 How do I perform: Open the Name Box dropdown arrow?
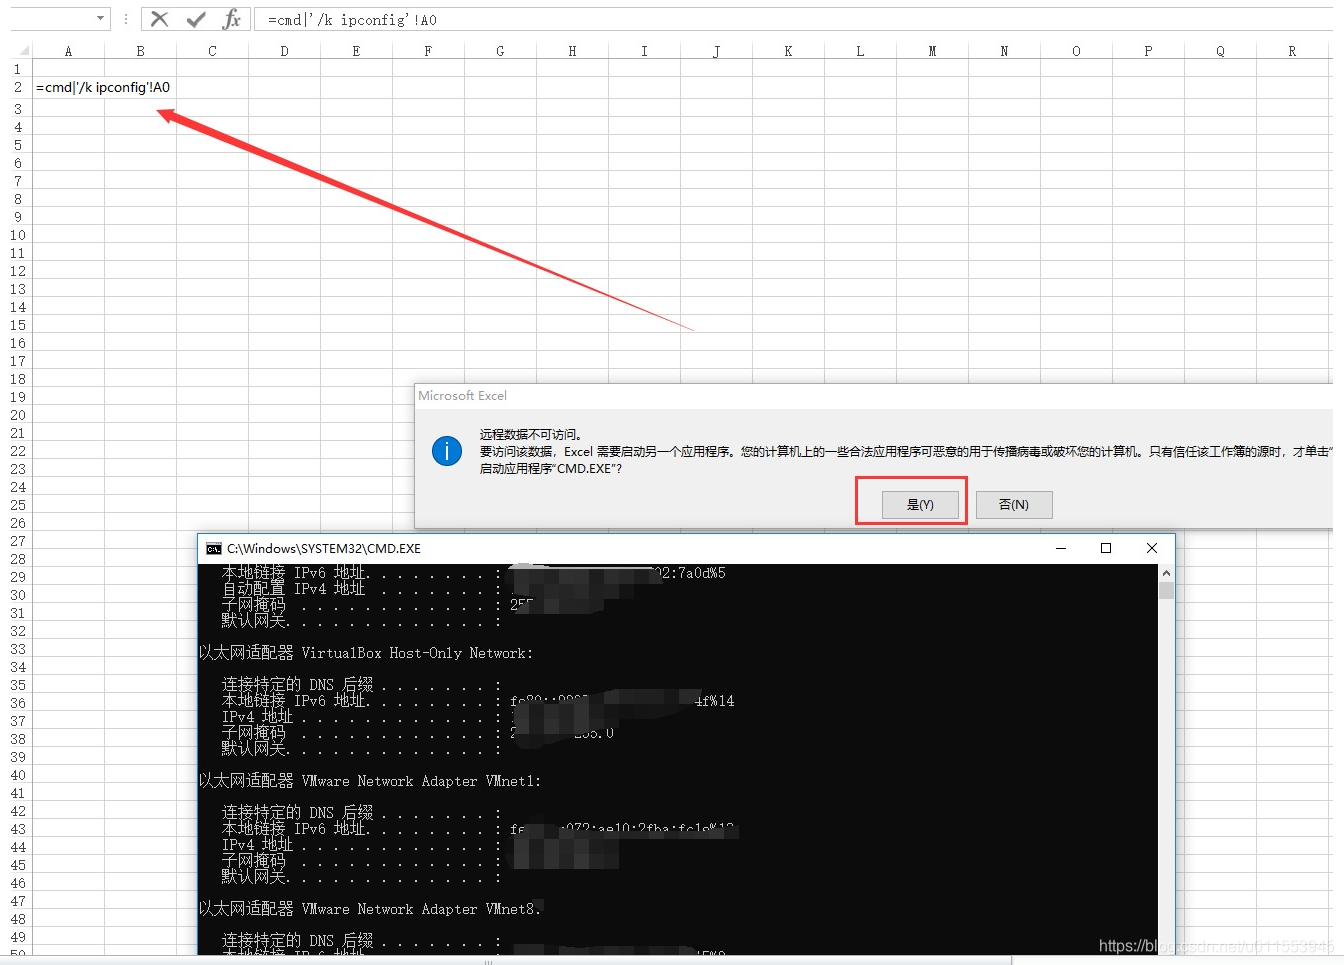point(100,18)
